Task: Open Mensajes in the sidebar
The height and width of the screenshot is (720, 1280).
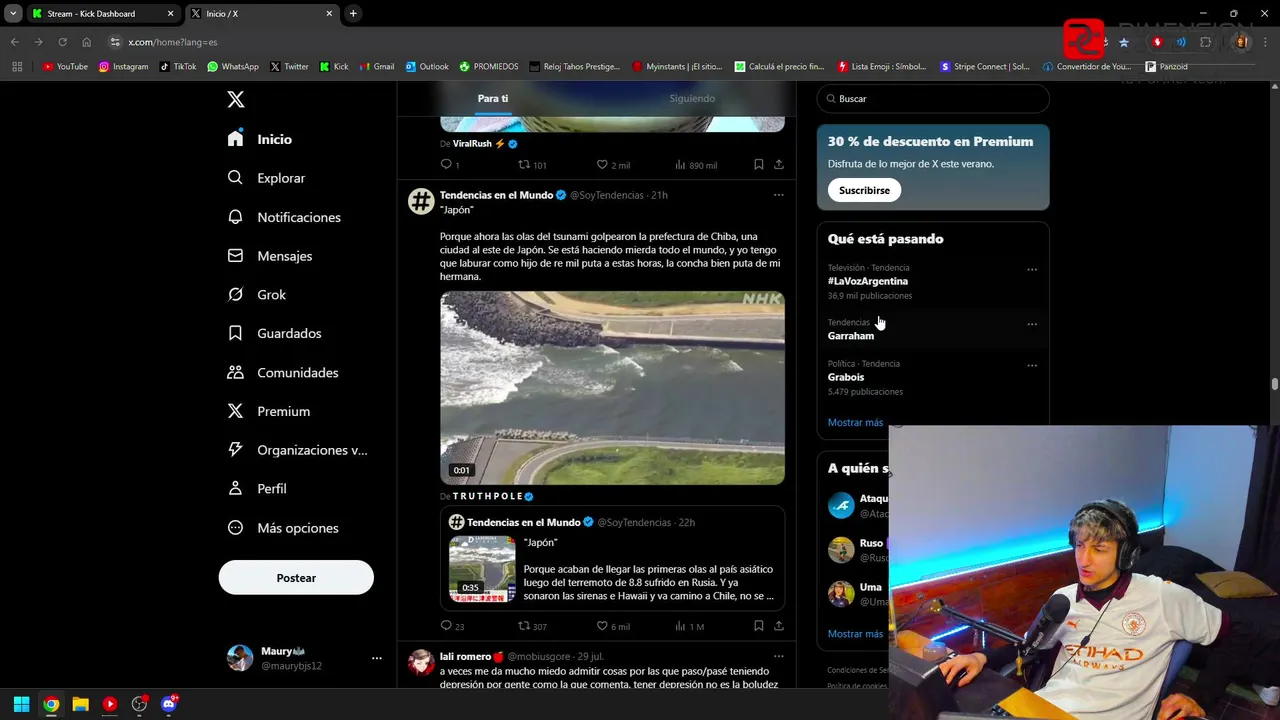Action: pyautogui.click(x=270, y=256)
